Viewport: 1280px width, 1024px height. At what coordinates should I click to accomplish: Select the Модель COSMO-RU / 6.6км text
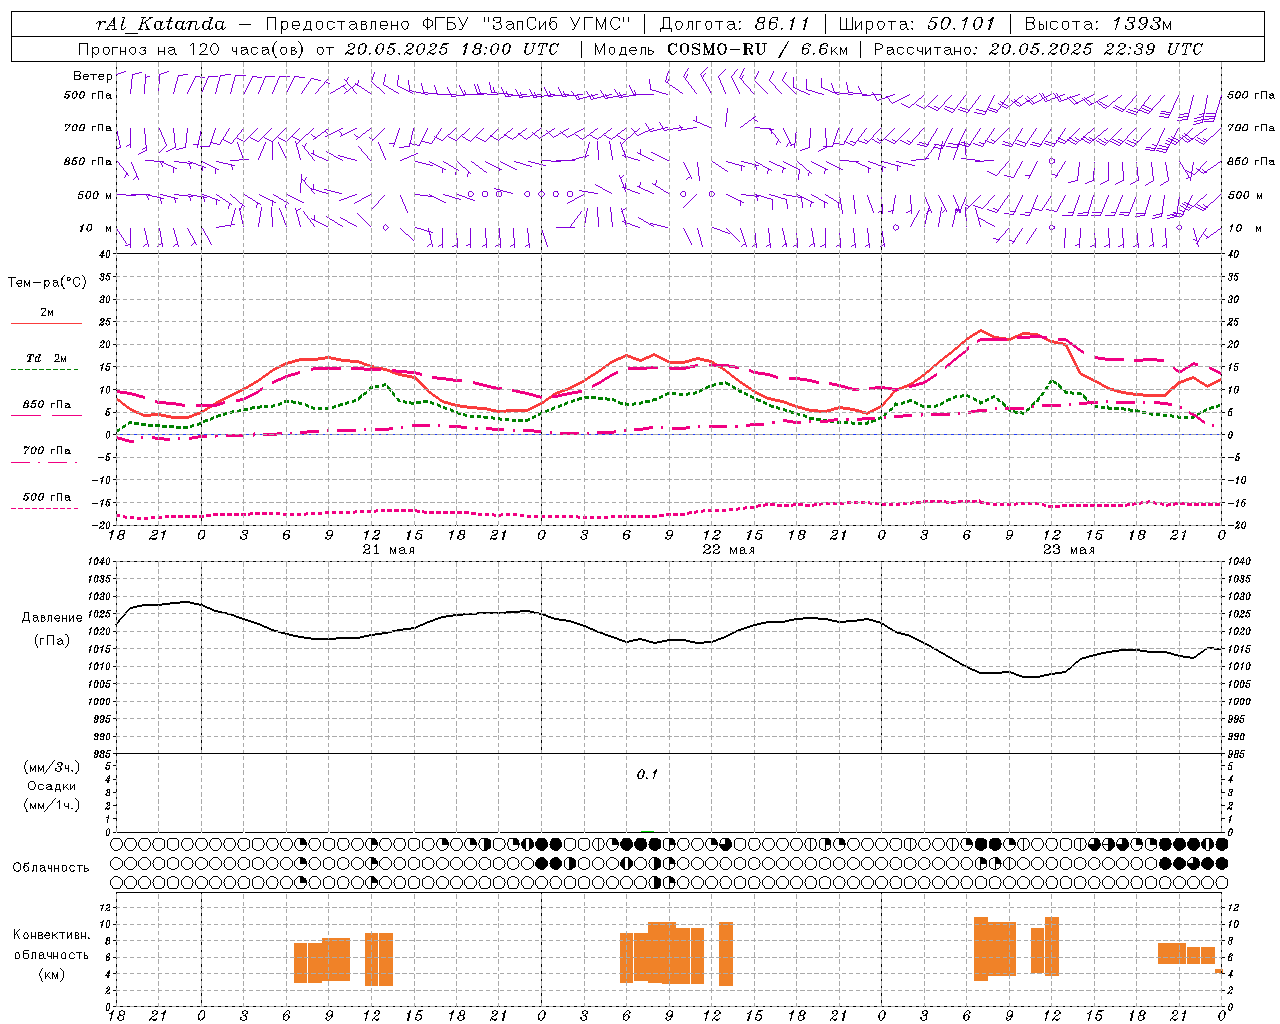coord(721,49)
